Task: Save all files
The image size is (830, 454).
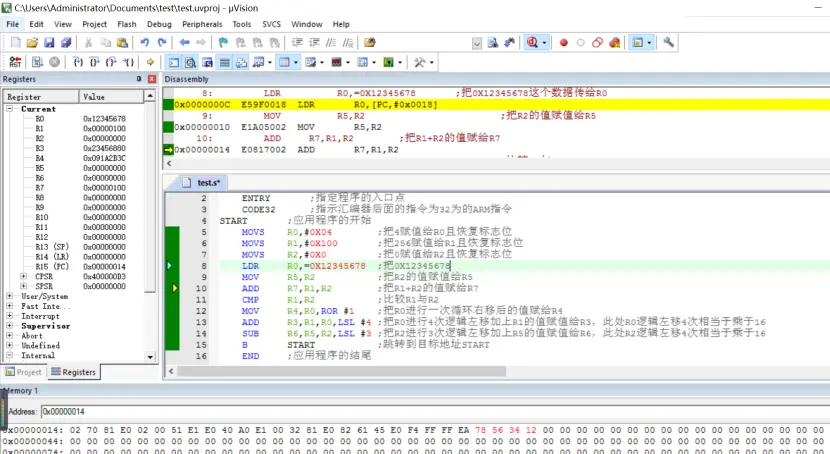Action: click(66, 42)
